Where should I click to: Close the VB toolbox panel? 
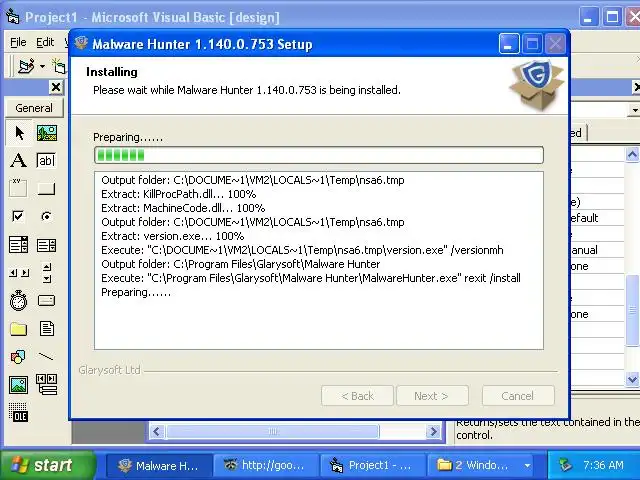(56, 87)
